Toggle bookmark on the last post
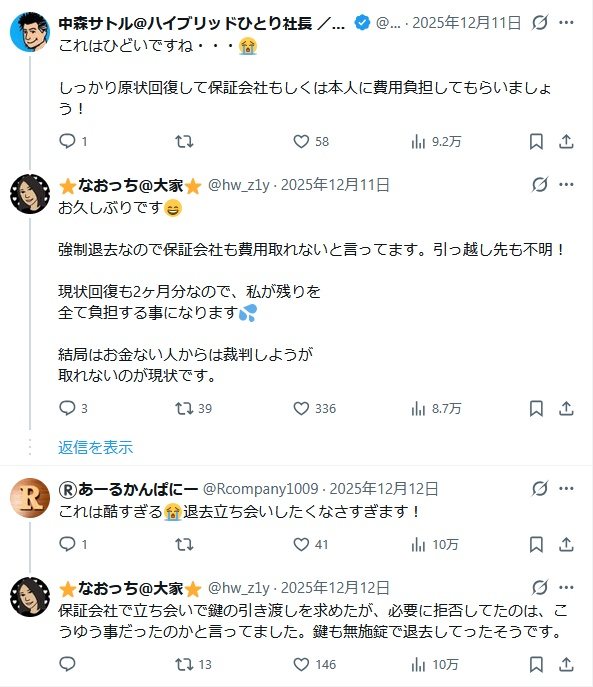The image size is (593, 687). (536, 664)
